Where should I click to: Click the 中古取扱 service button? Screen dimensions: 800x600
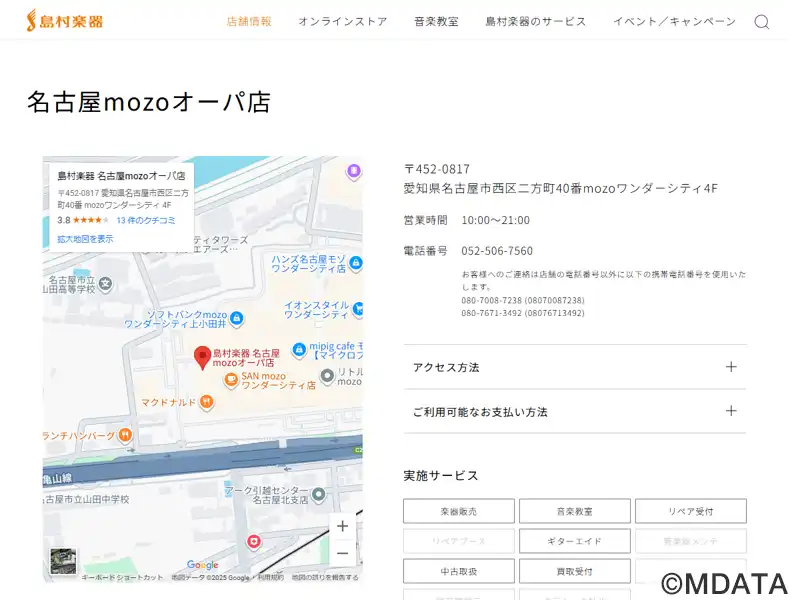pos(459,571)
